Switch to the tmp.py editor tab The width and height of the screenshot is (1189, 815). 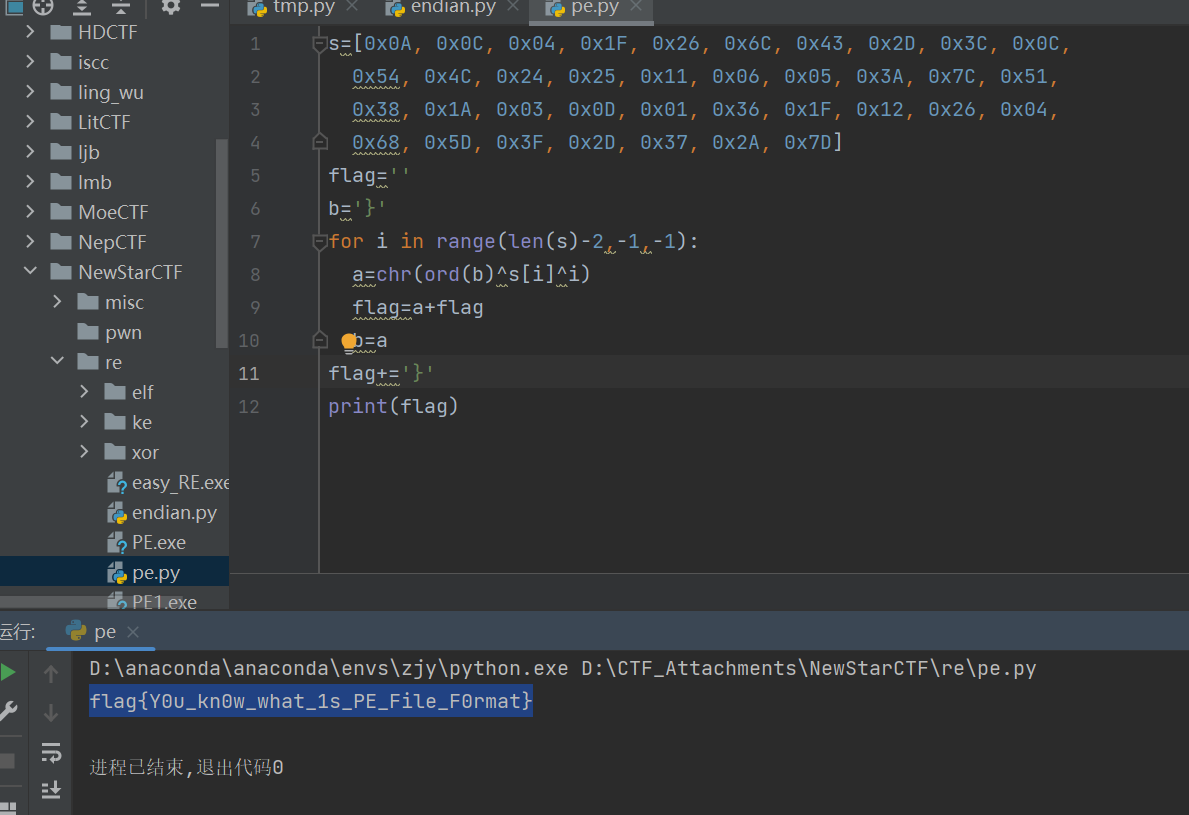point(302,8)
